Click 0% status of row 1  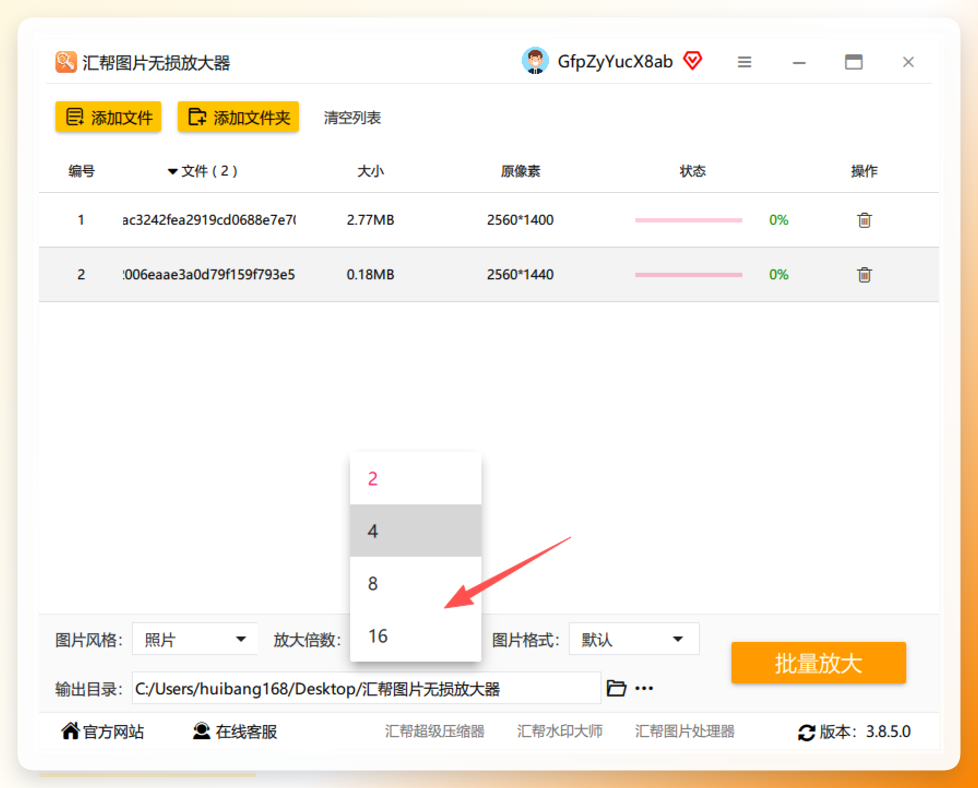tap(778, 220)
